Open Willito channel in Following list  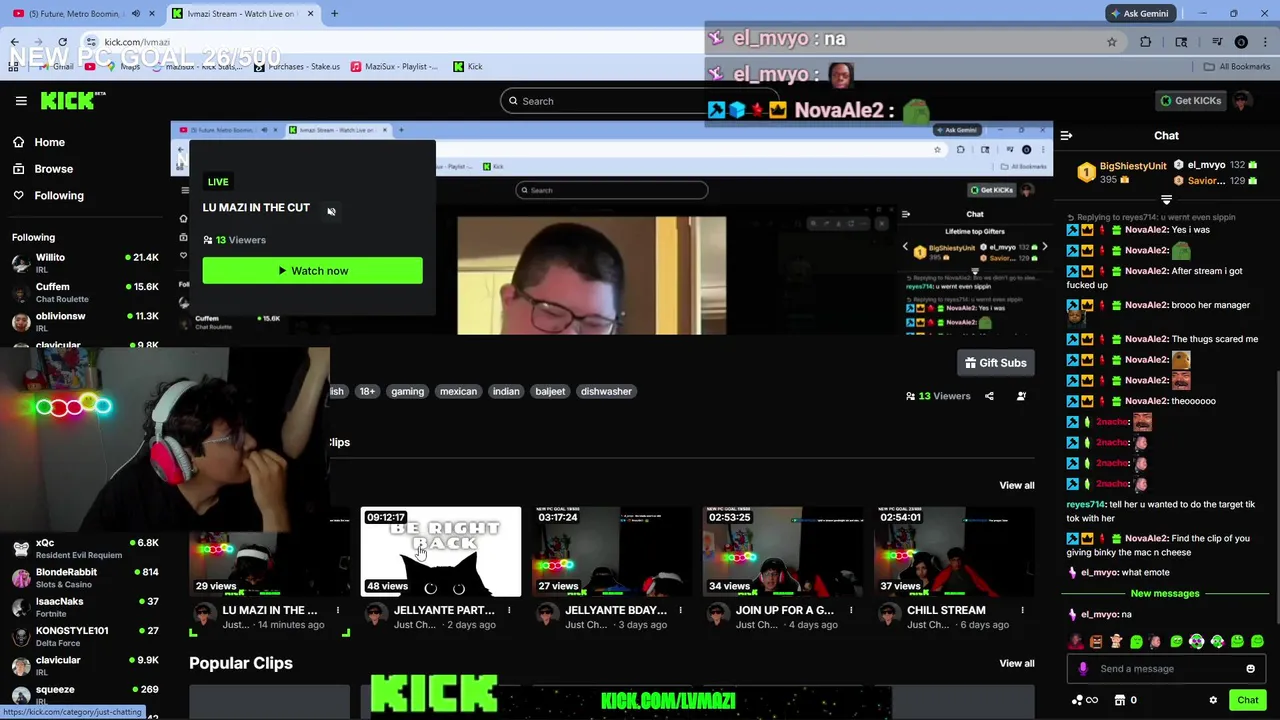85,264
